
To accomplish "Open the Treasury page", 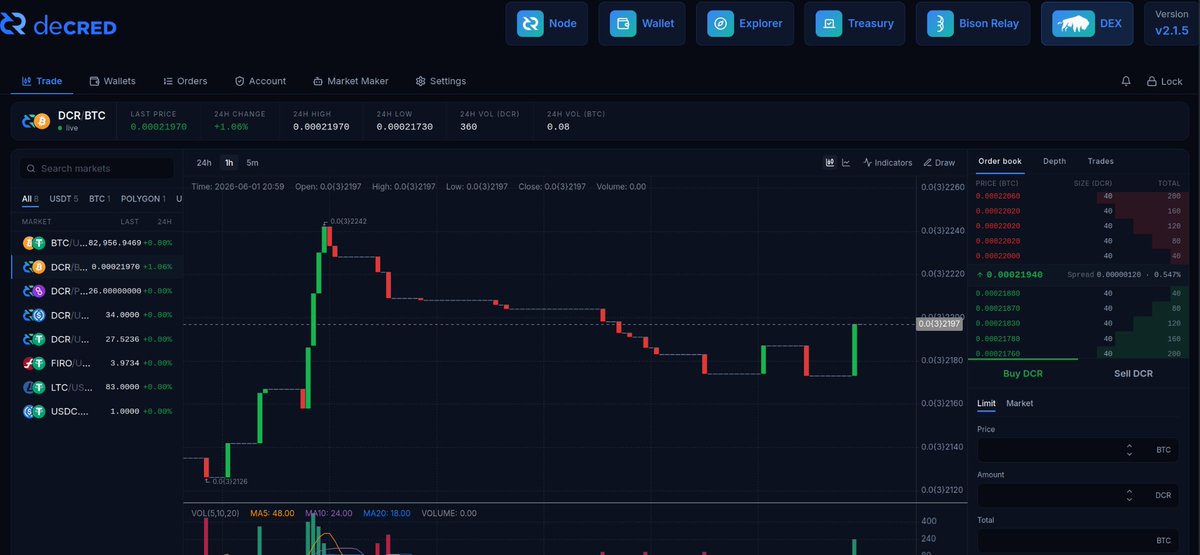I will [x=855, y=23].
